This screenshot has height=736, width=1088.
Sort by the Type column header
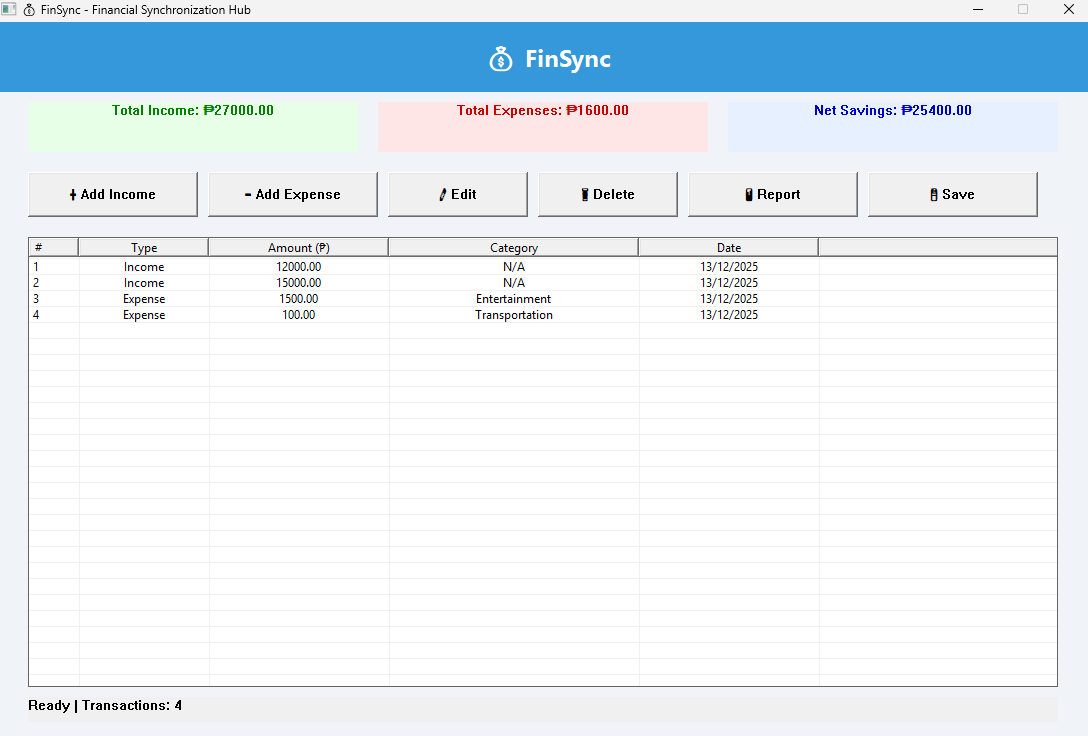point(144,248)
